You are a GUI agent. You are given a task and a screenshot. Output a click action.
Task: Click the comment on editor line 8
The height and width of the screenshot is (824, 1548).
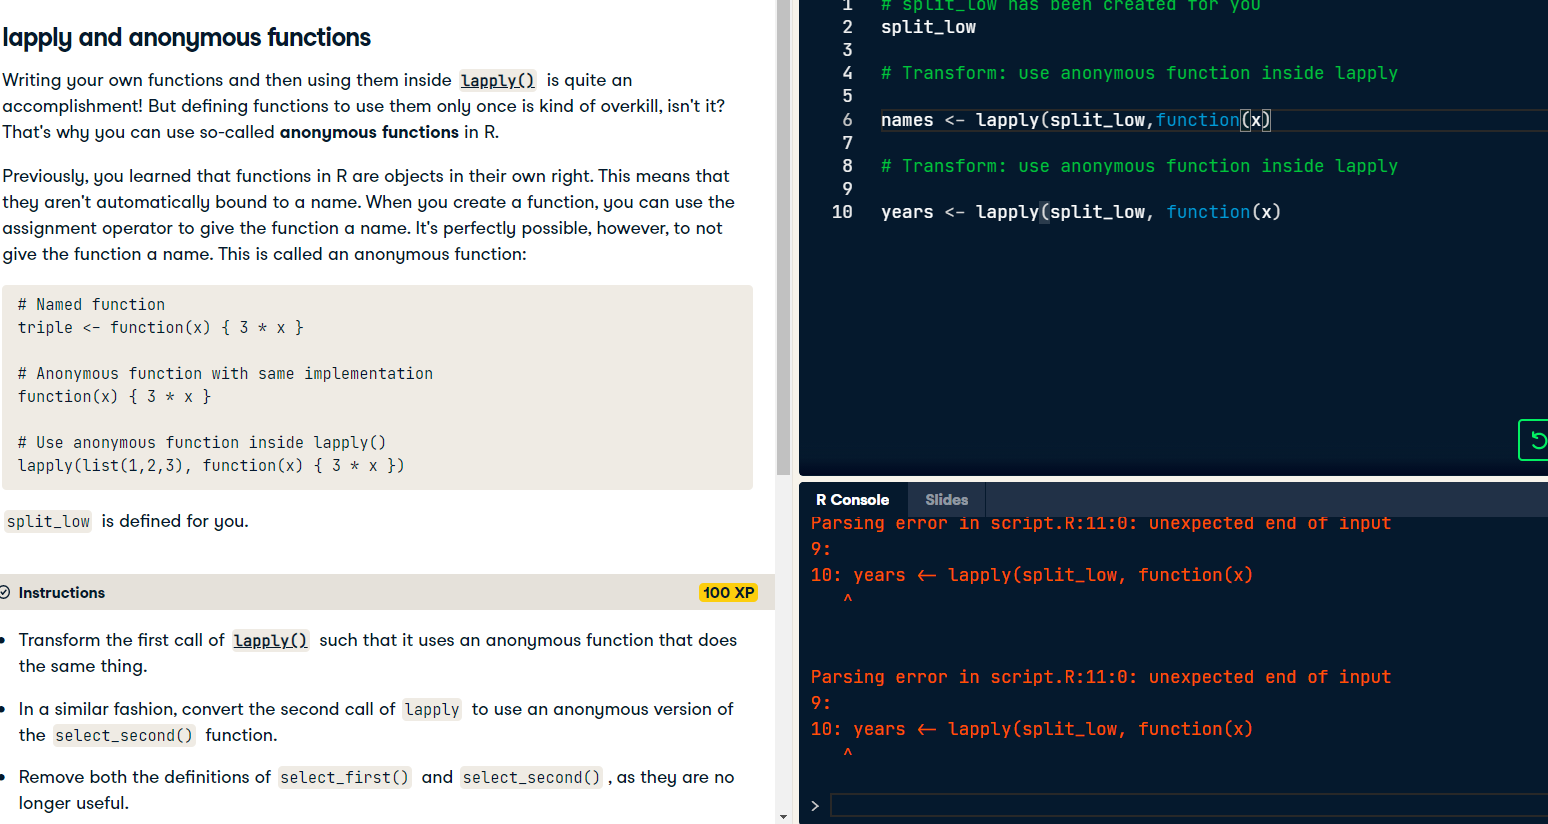[x=1139, y=166]
